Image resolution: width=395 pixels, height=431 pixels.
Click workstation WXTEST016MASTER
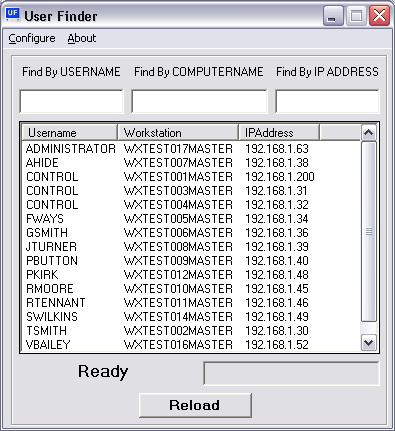[178, 345]
